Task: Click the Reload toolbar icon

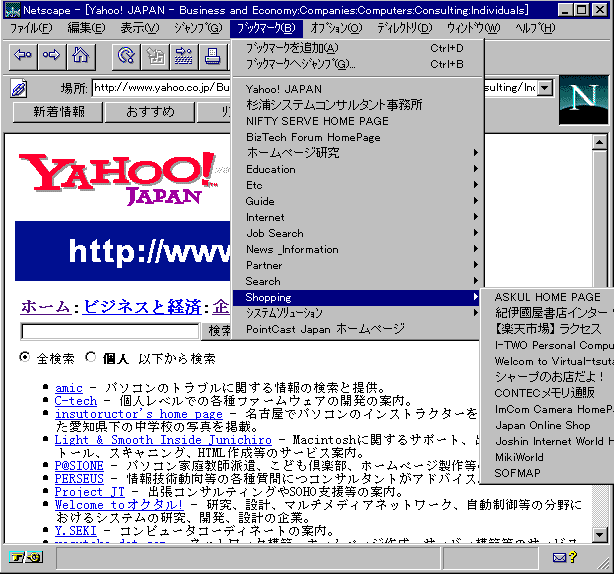Action: tap(126, 55)
